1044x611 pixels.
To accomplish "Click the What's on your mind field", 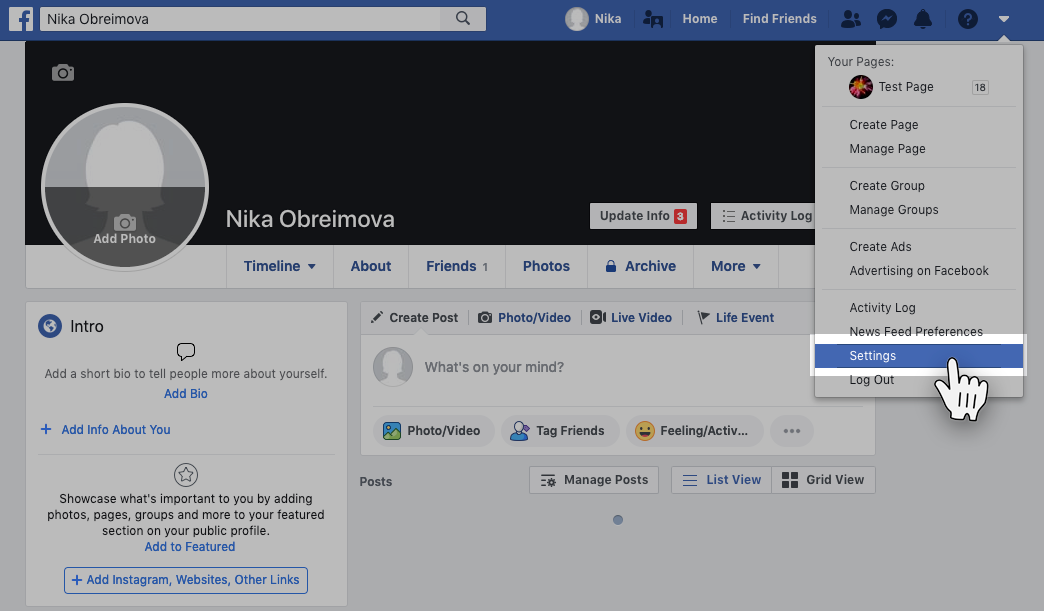I will tap(494, 367).
